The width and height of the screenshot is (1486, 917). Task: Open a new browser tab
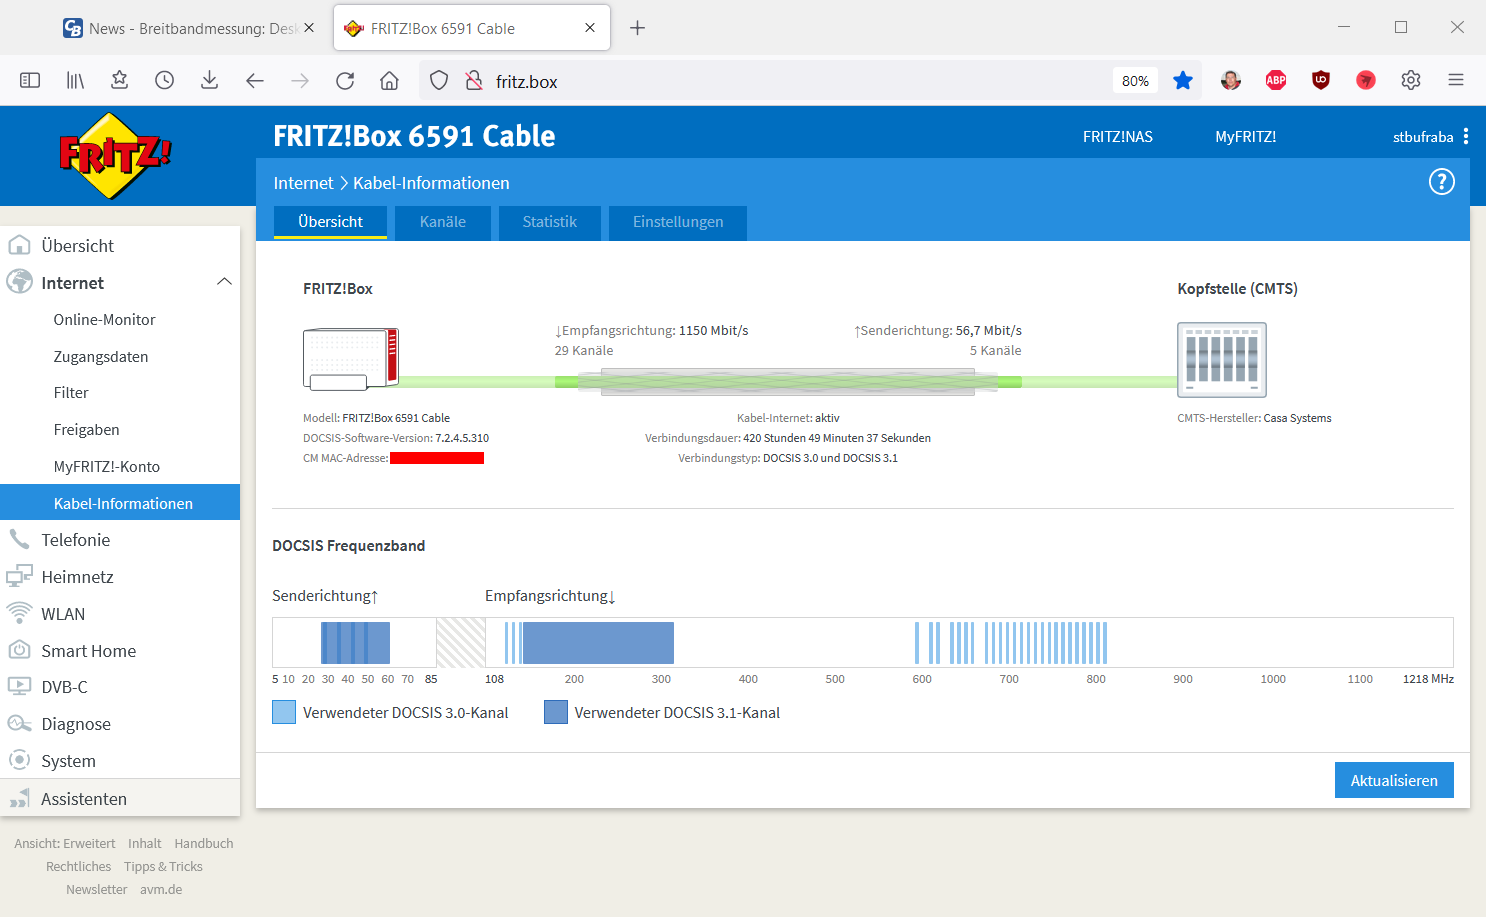pos(637,28)
